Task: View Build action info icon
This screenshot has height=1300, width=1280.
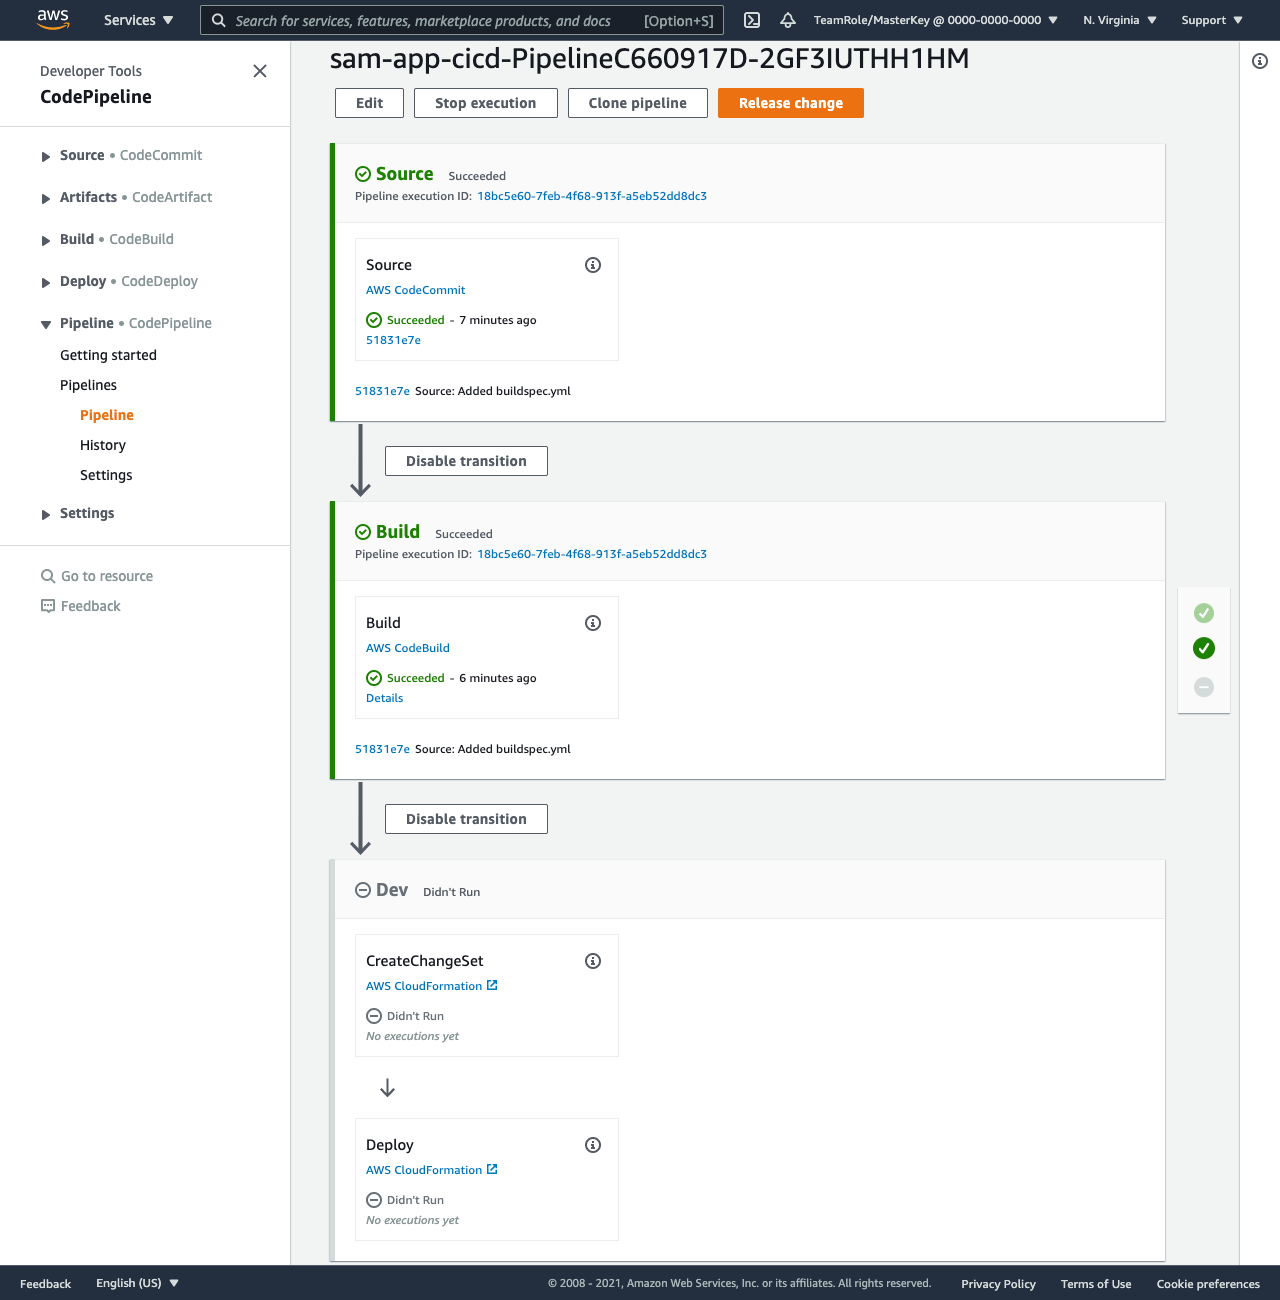Action: [593, 623]
